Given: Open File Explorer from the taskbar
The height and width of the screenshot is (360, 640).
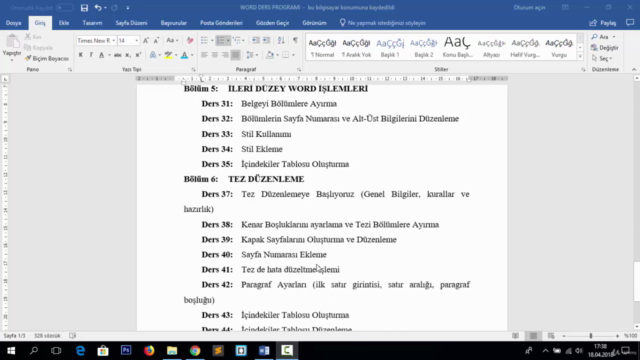Looking at the screenshot, I should click(x=172, y=350).
